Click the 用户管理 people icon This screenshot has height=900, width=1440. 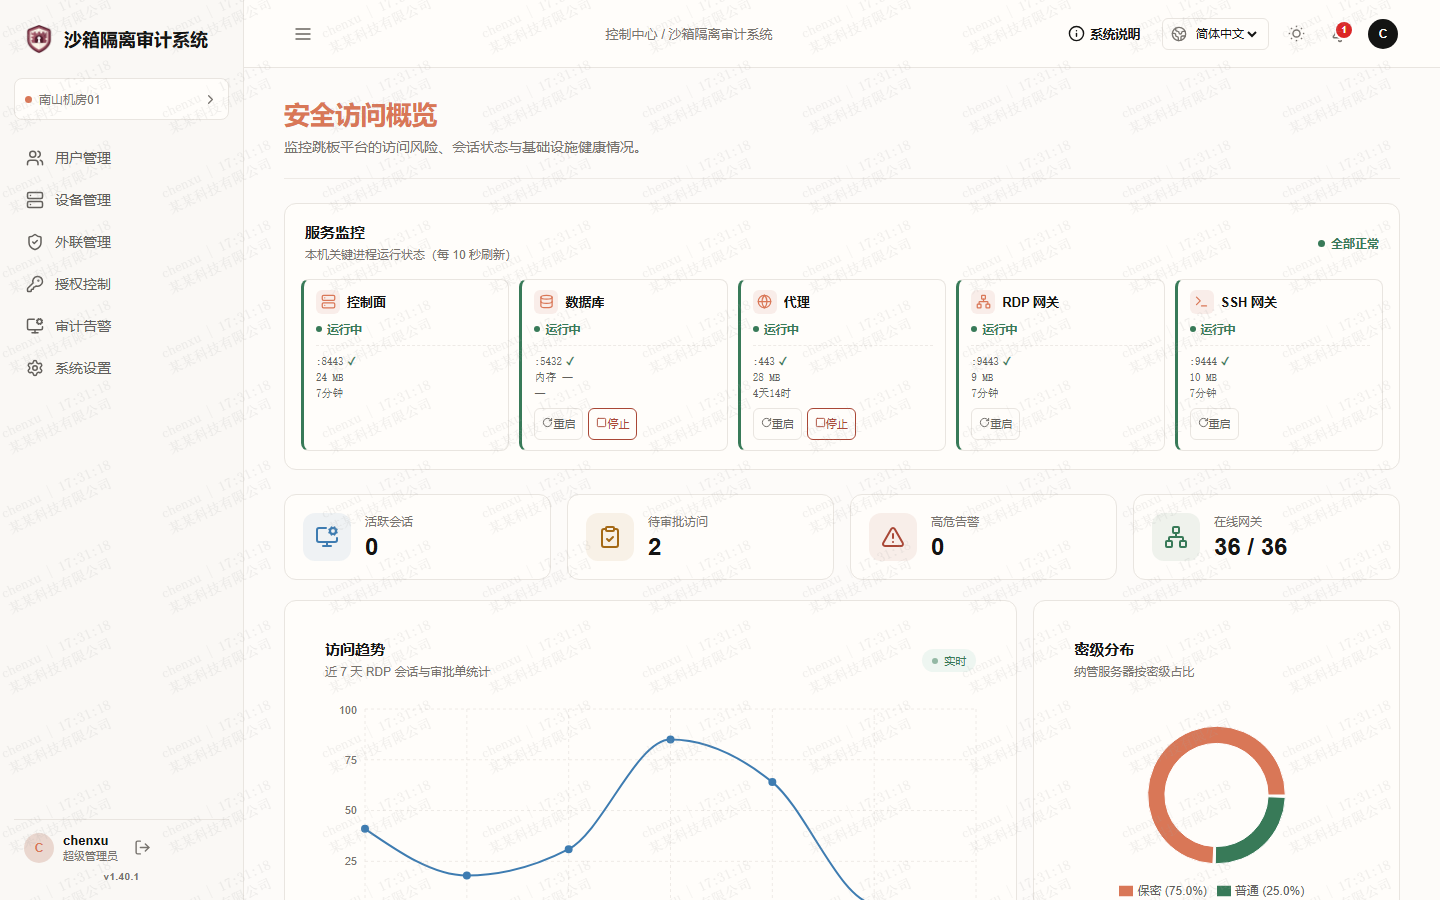(35, 158)
